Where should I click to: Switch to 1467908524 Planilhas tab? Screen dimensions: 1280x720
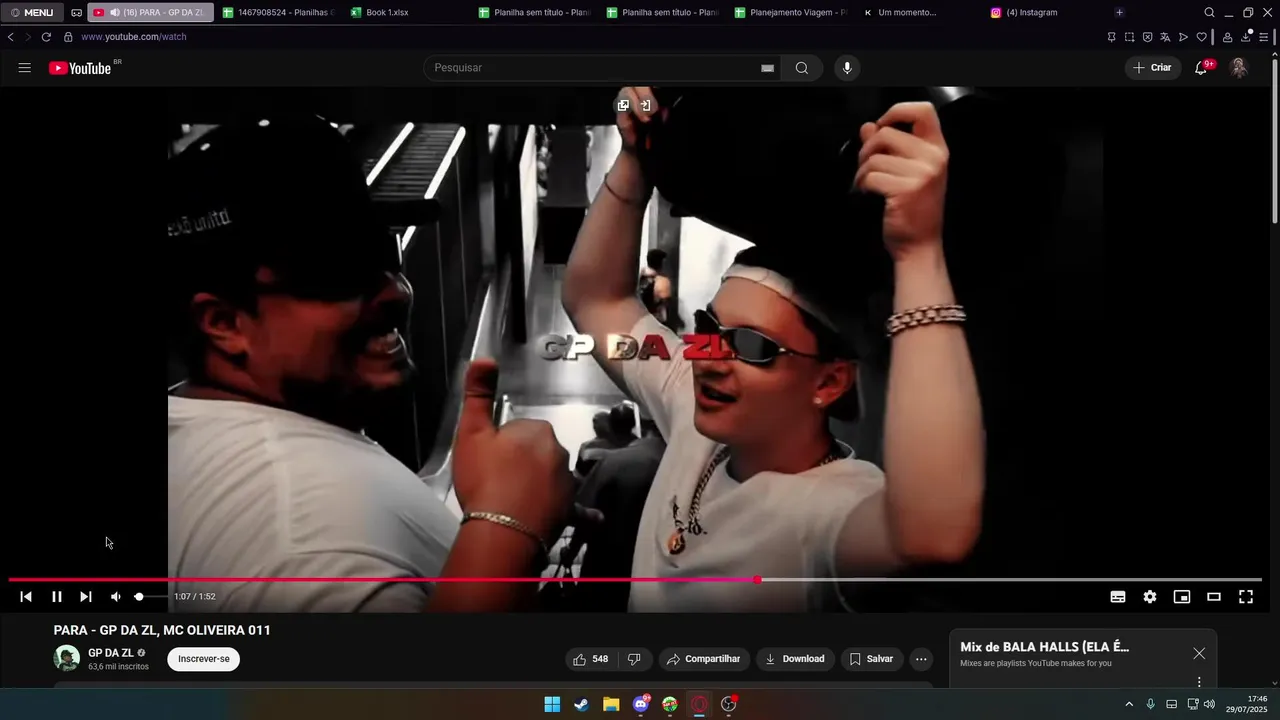[279, 13]
